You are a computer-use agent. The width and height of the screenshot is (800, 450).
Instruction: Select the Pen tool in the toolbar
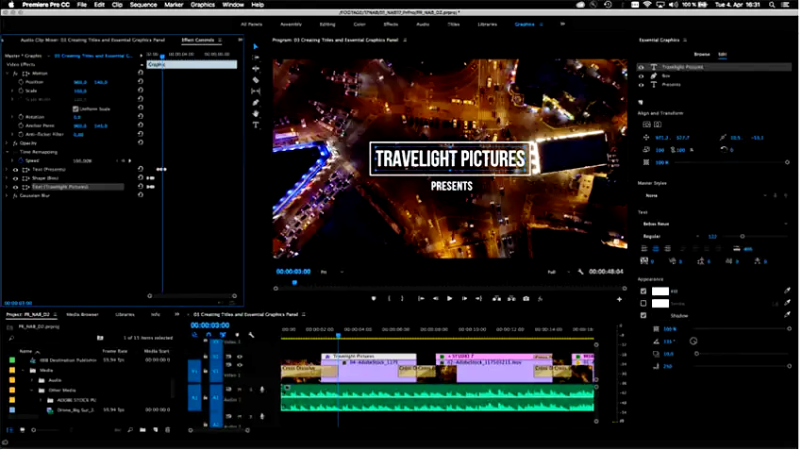tap(256, 102)
